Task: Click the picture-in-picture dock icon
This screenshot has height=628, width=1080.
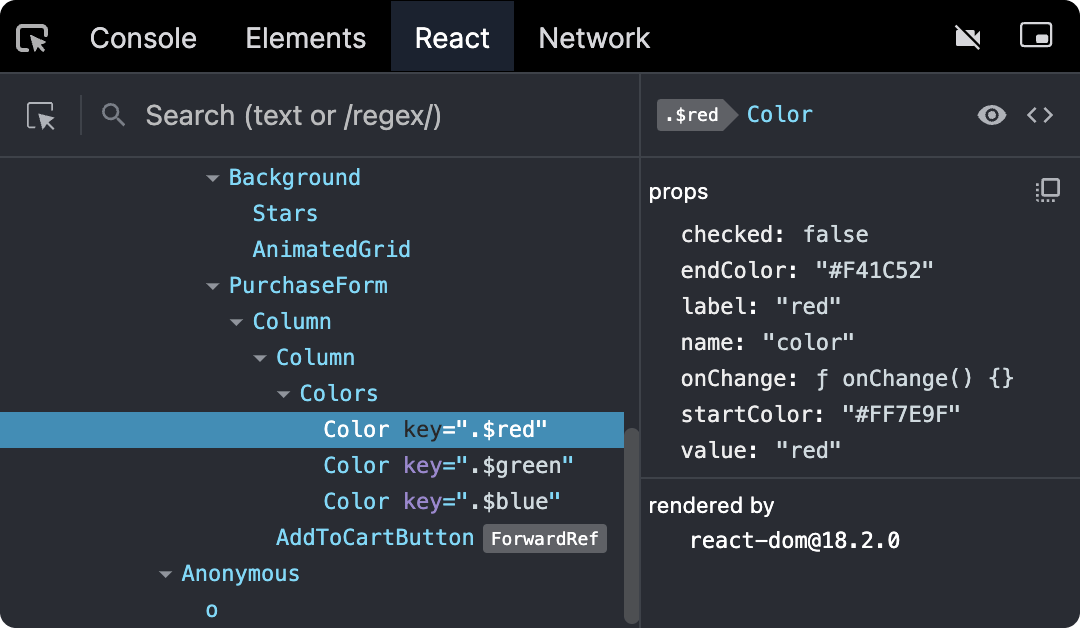Action: pyautogui.click(x=1036, y=36)
